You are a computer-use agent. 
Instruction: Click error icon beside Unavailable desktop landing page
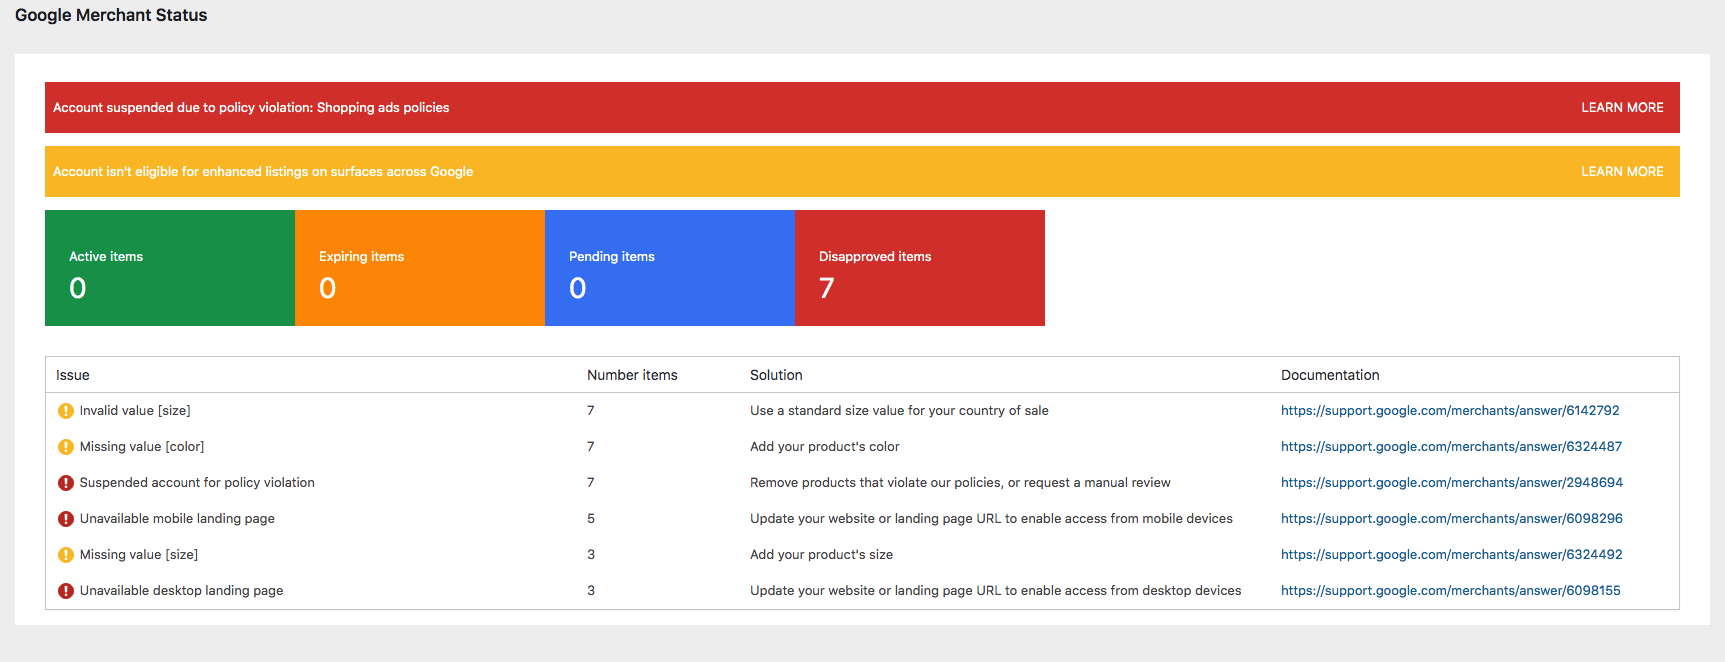[x=66, y=591]
